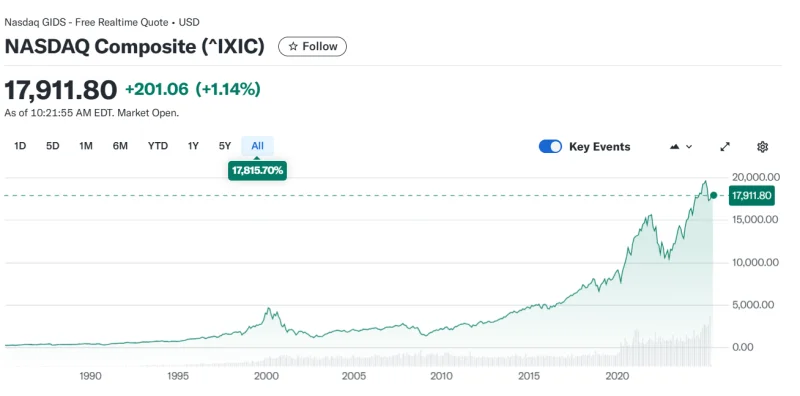Open chart settings gear
Image resolution: width=800 pixels, height=396 pixels.
coord(762,147)
